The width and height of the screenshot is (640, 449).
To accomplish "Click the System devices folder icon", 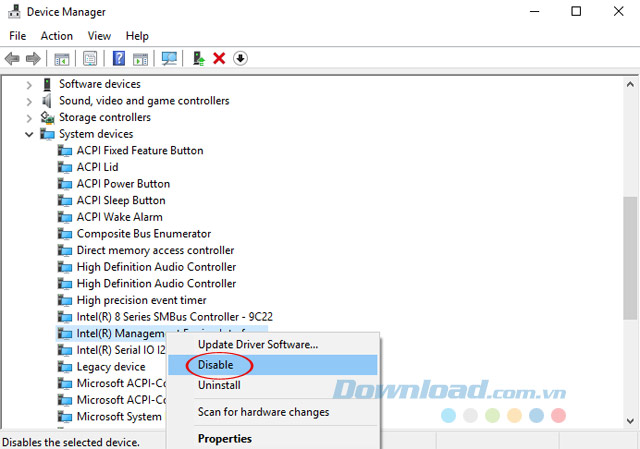I will pyautogui.click(x=47, y=134).
